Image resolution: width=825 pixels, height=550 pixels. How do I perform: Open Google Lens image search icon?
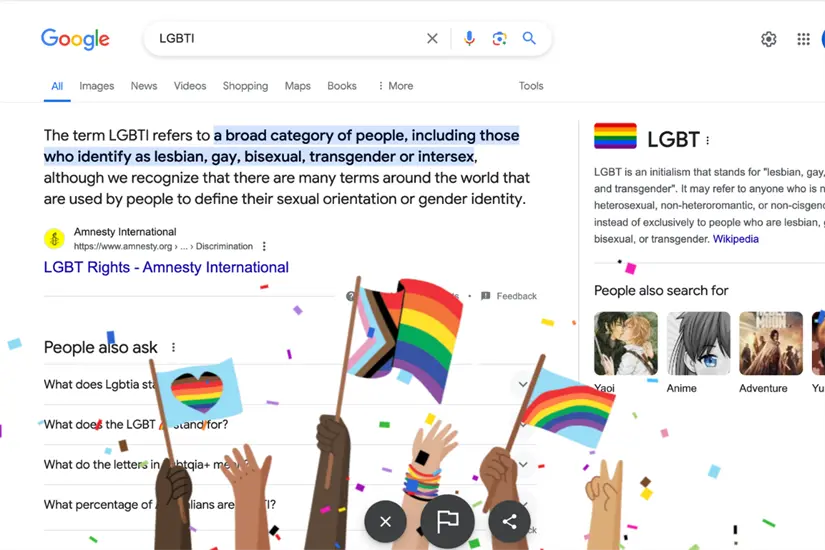point(499,38)
